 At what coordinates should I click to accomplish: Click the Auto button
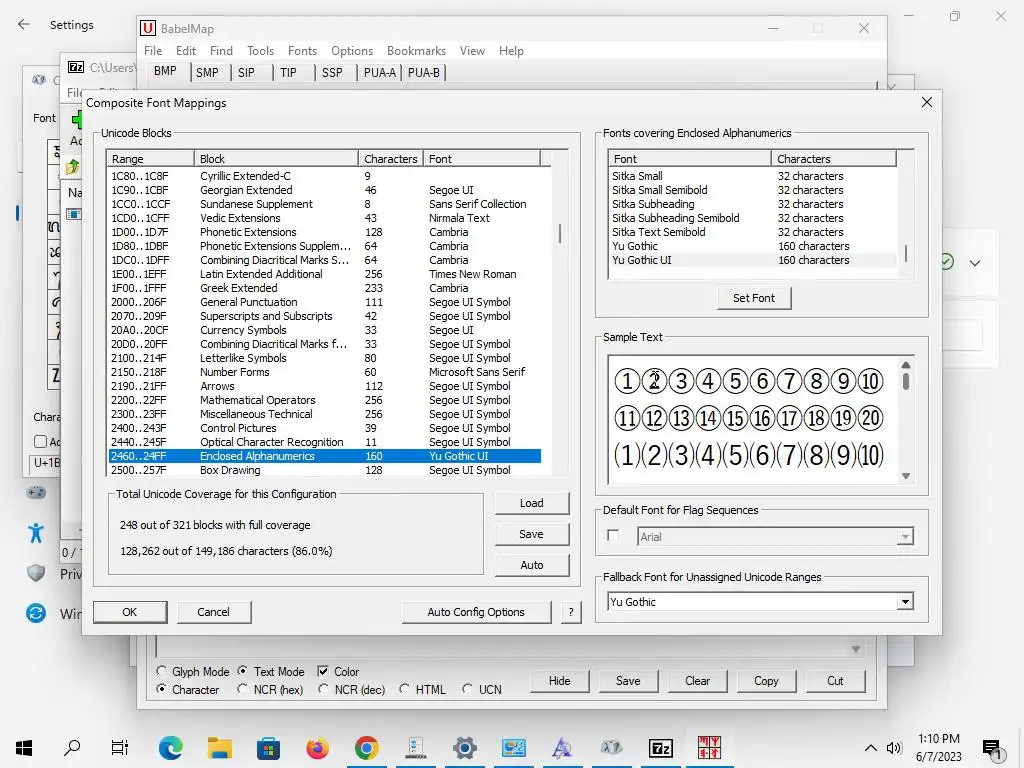[532, 565]
